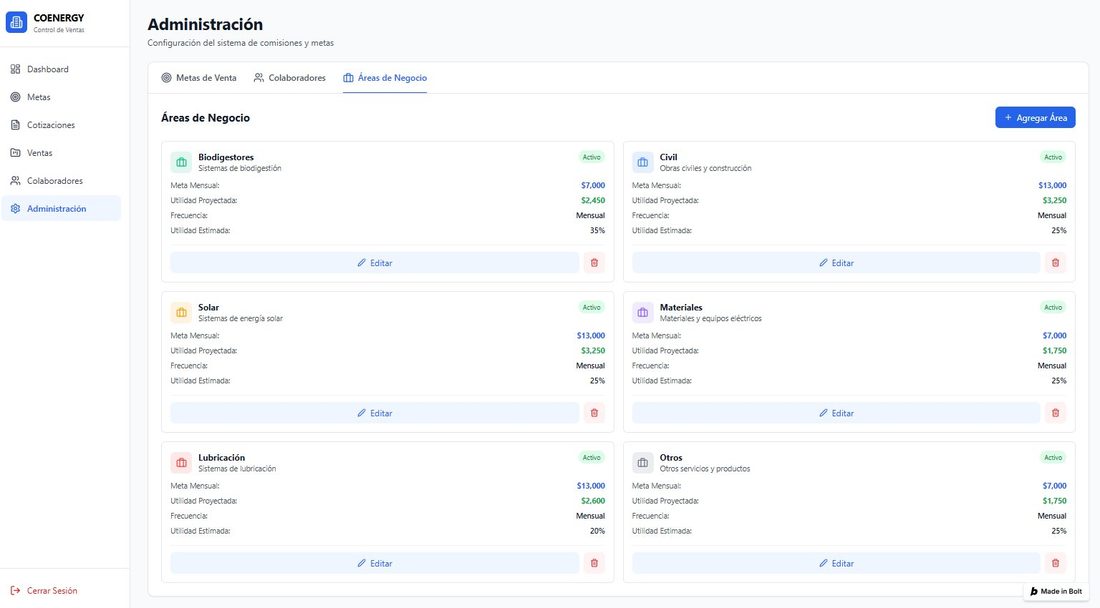
Task: Go to Dashboard in the sidebar
Action: [x=61, y=69]
